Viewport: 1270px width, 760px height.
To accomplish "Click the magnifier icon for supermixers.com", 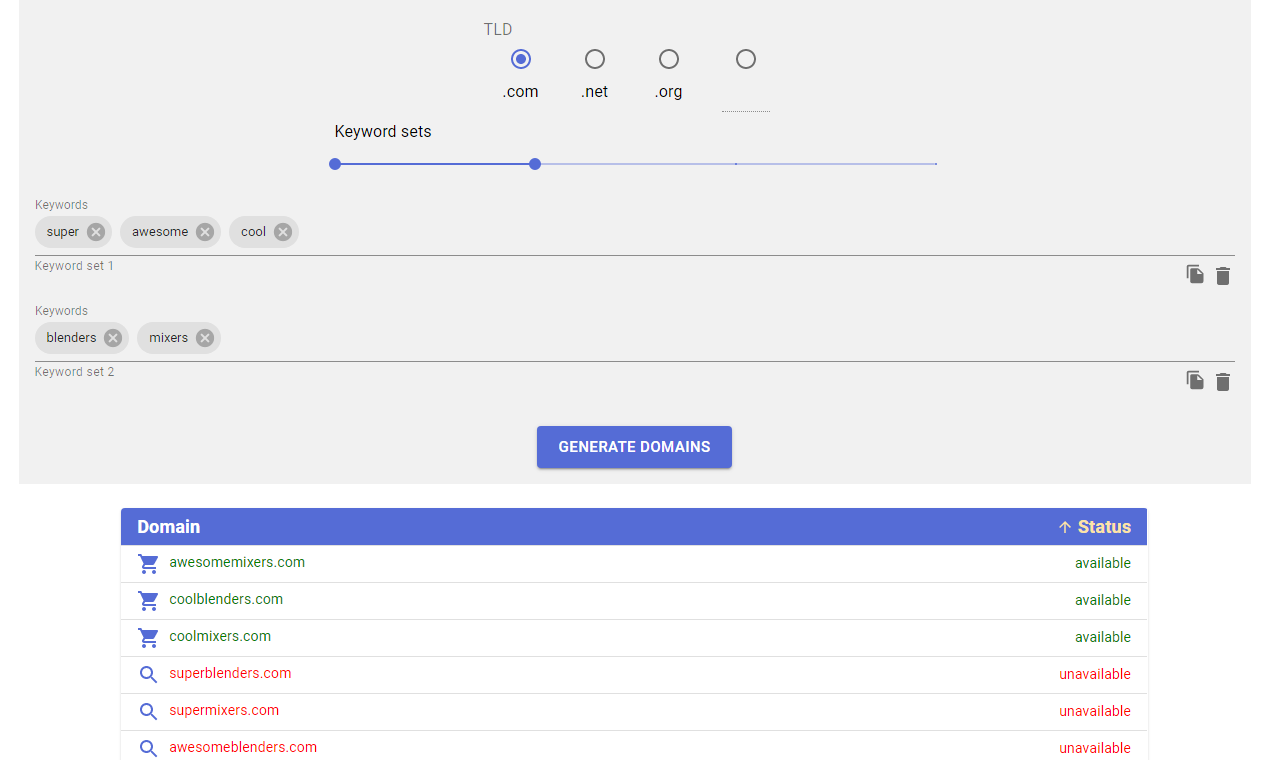I will (148, 711).
